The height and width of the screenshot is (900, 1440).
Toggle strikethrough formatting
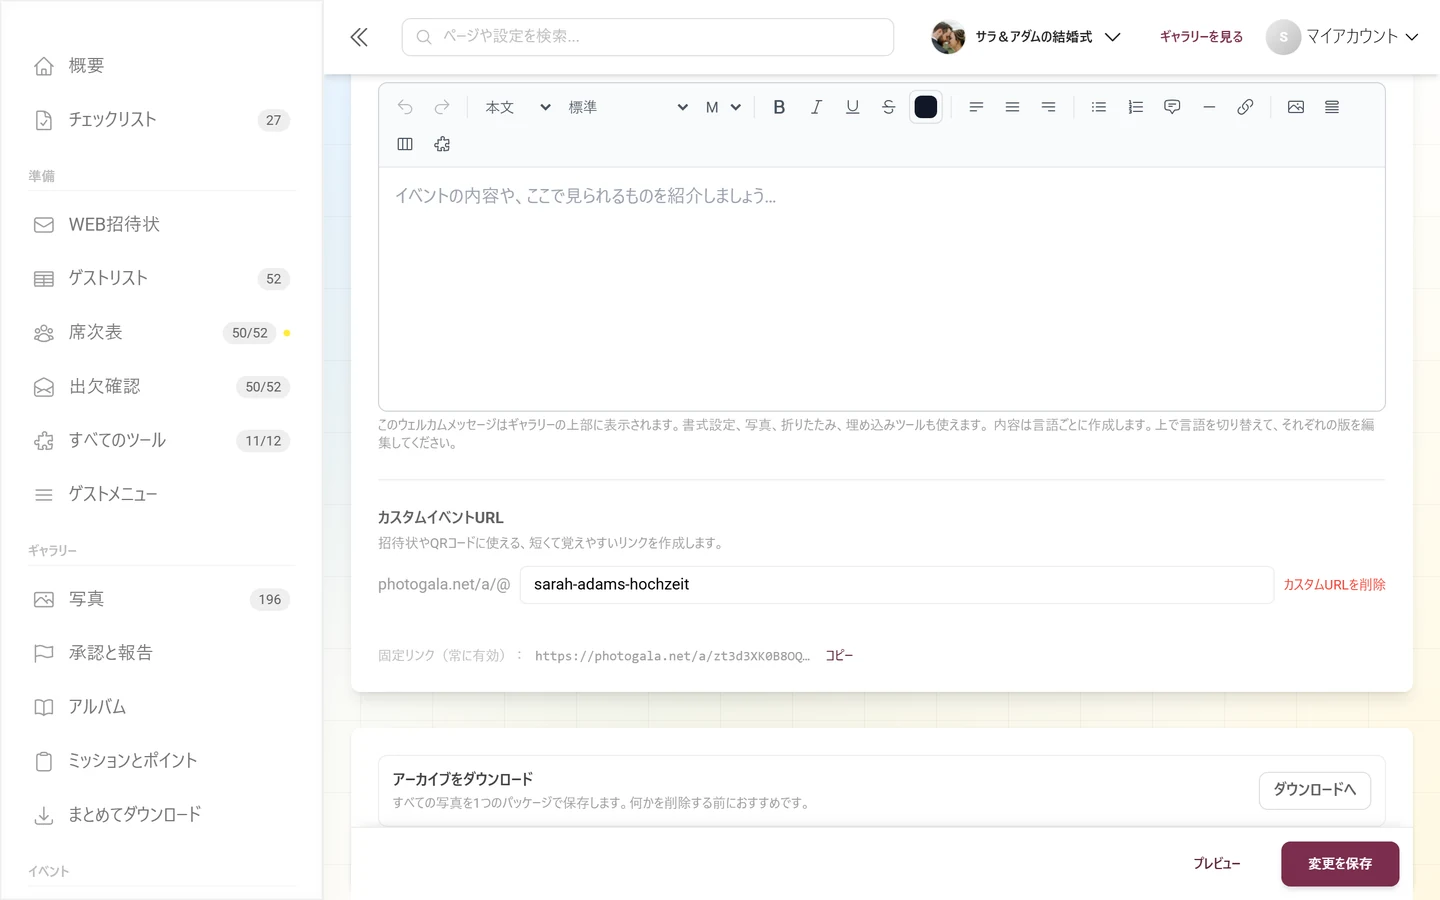888,107
